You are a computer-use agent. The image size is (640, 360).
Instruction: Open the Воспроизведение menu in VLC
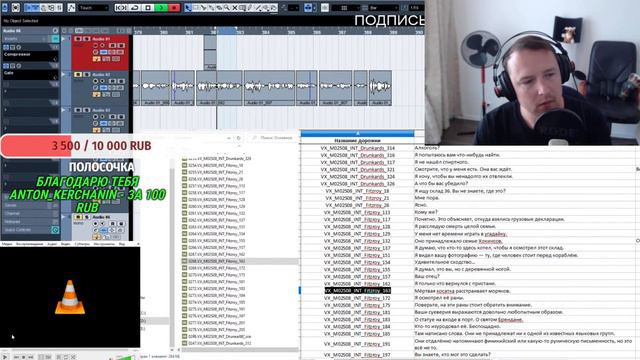29,244
